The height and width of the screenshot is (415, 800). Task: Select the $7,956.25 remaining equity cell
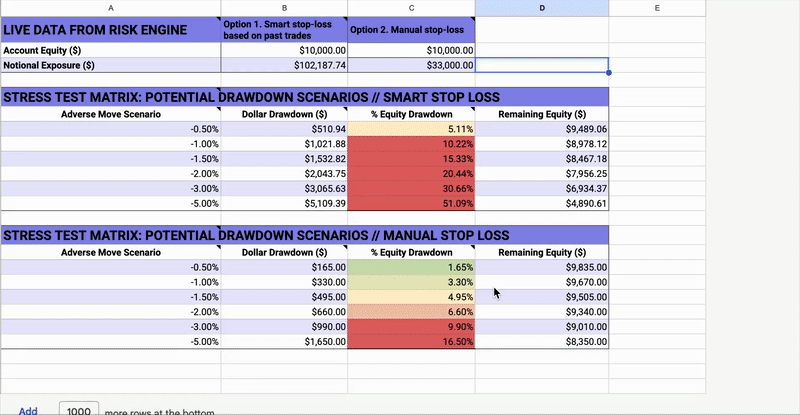click(542, 174)
